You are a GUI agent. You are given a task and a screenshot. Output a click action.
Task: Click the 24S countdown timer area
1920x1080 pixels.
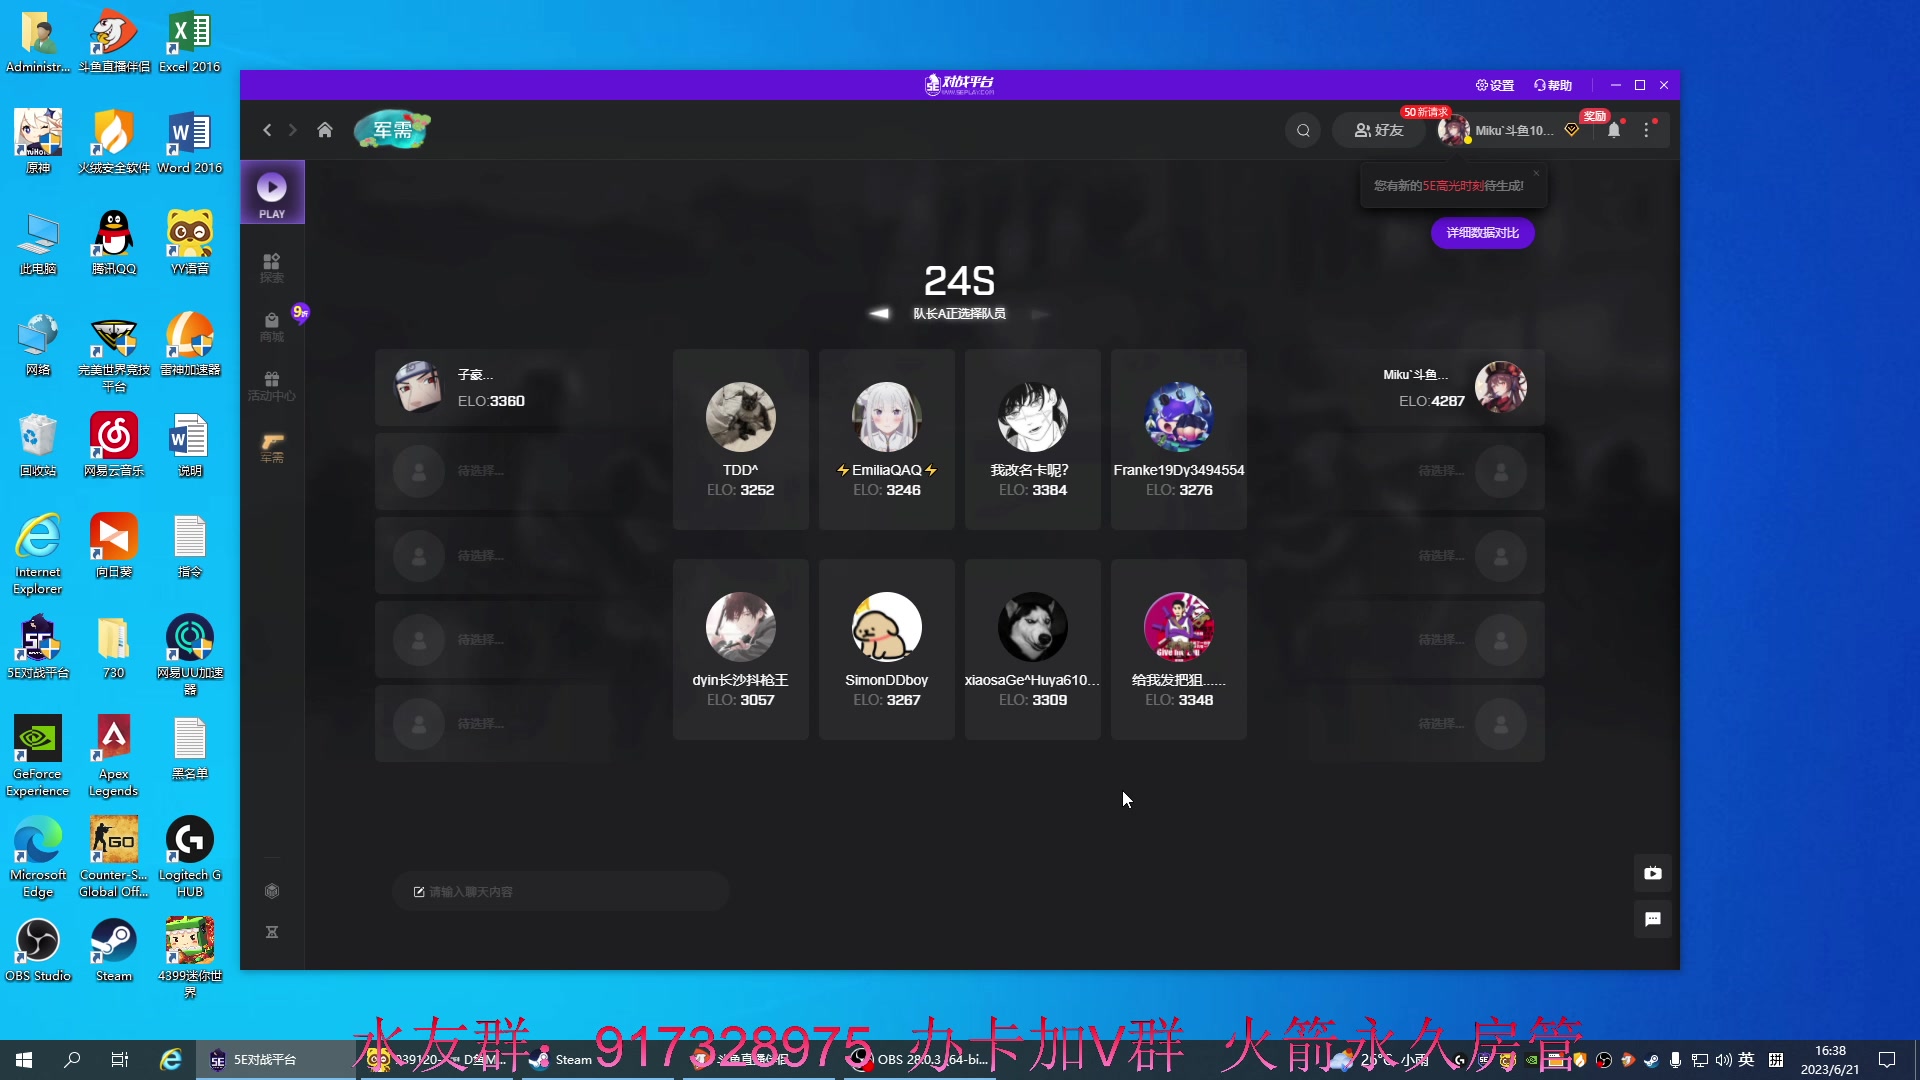click(x=959, y=280)
